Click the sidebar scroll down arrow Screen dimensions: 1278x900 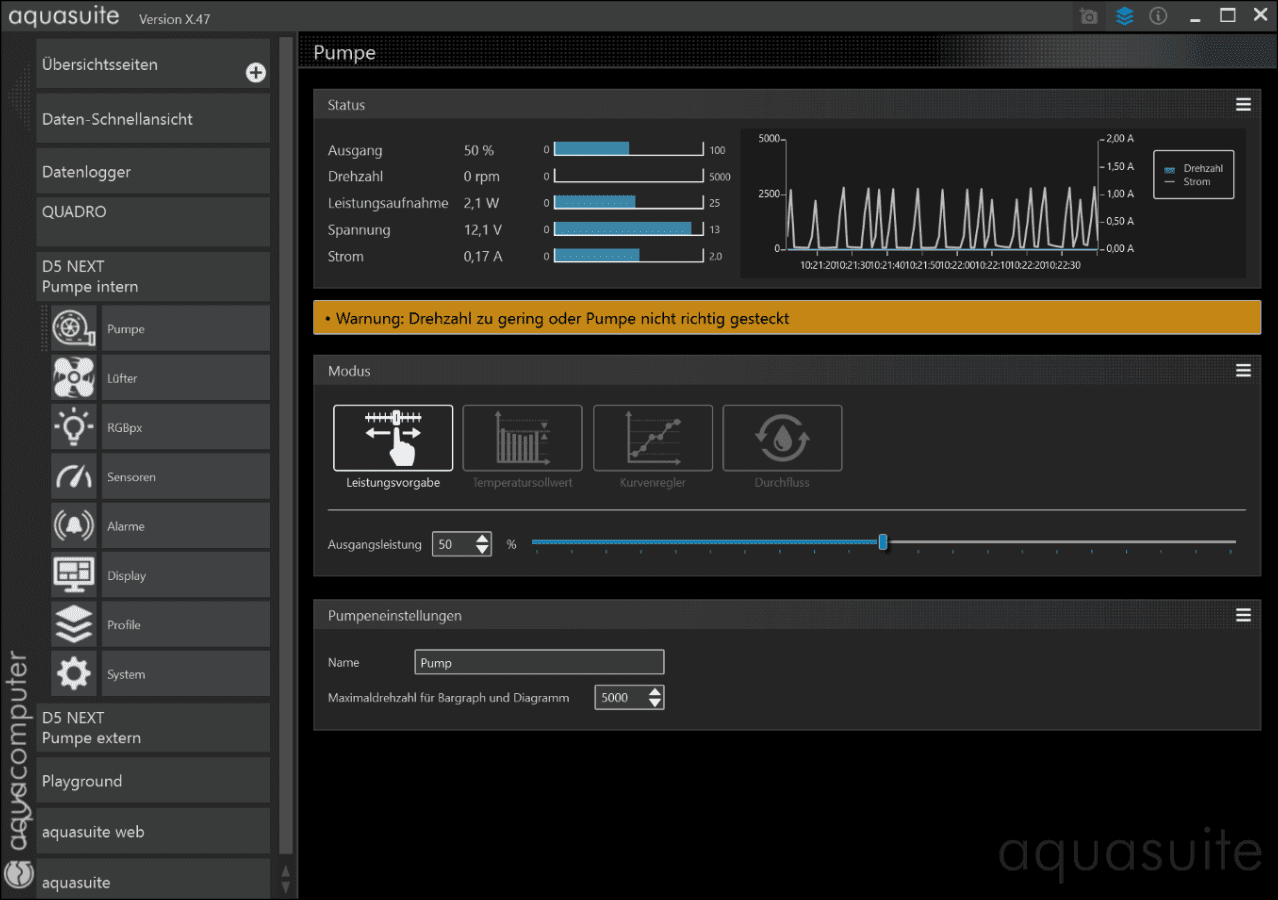click(x=286, y=887)
